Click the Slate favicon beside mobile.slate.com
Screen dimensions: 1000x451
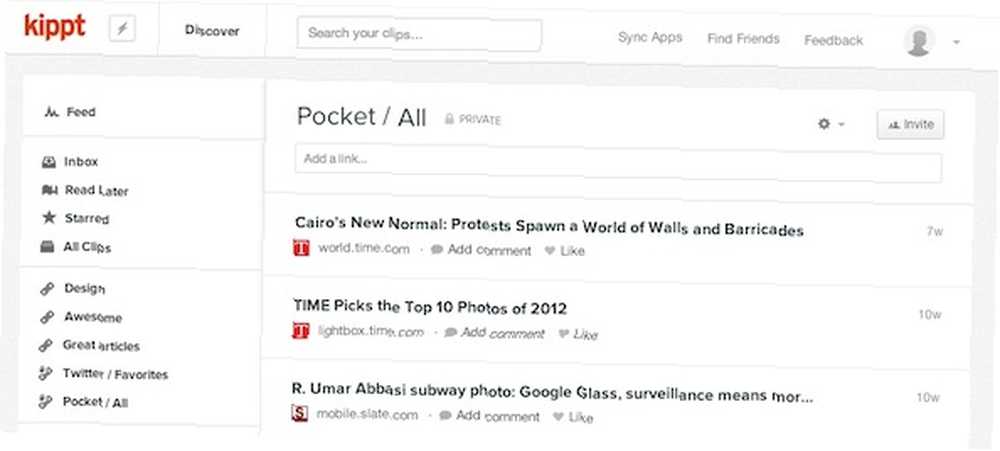tap(300, 413)
